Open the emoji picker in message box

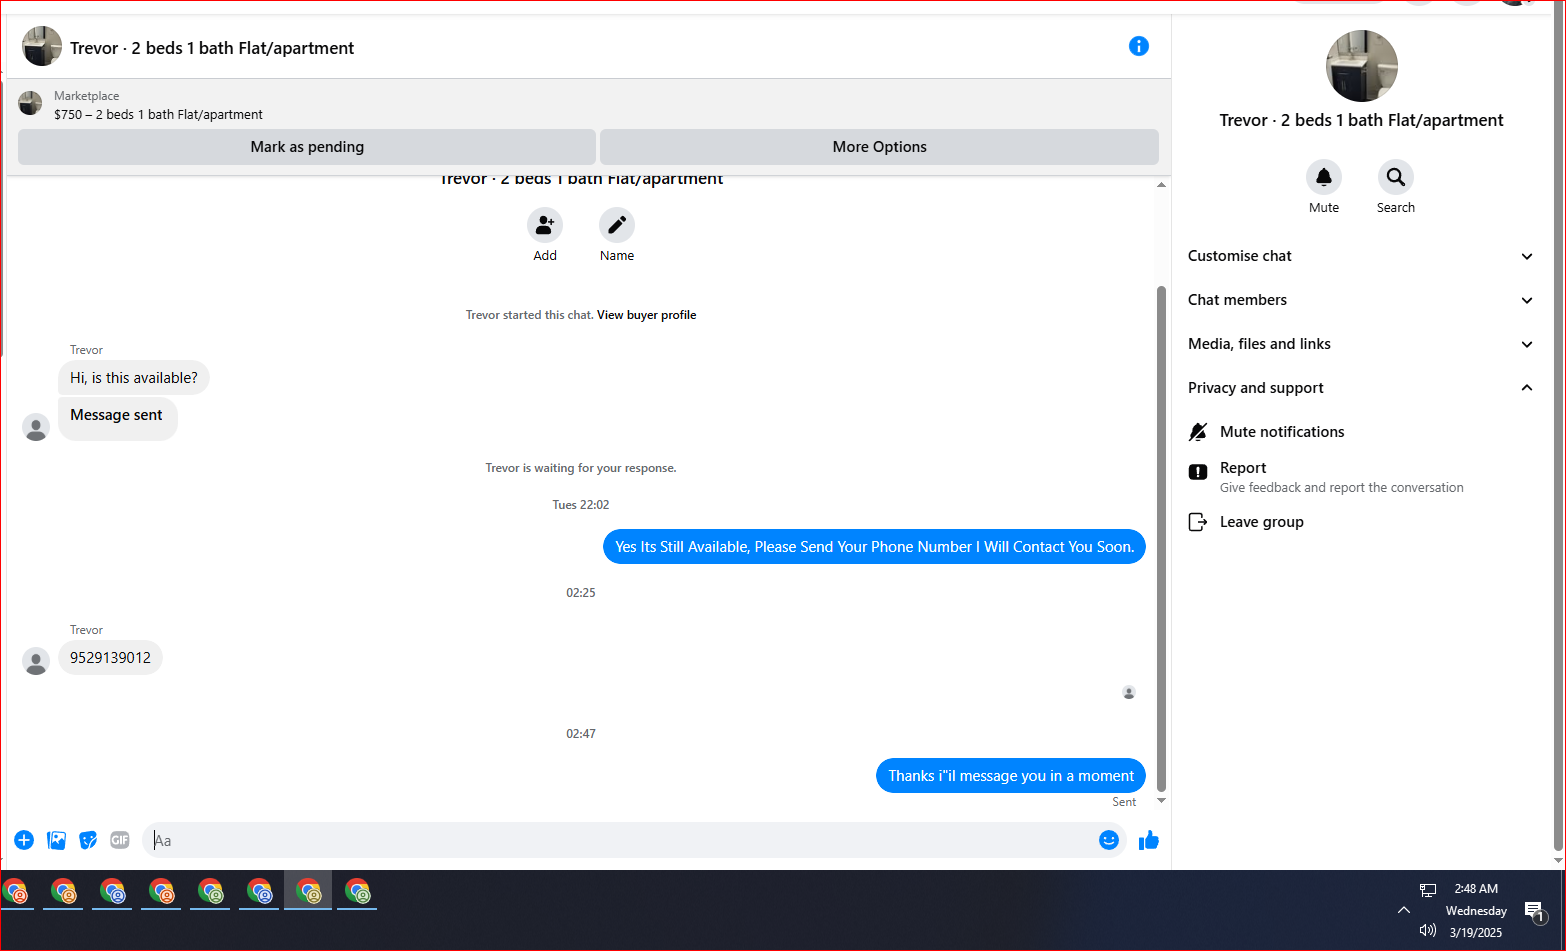1108,840
